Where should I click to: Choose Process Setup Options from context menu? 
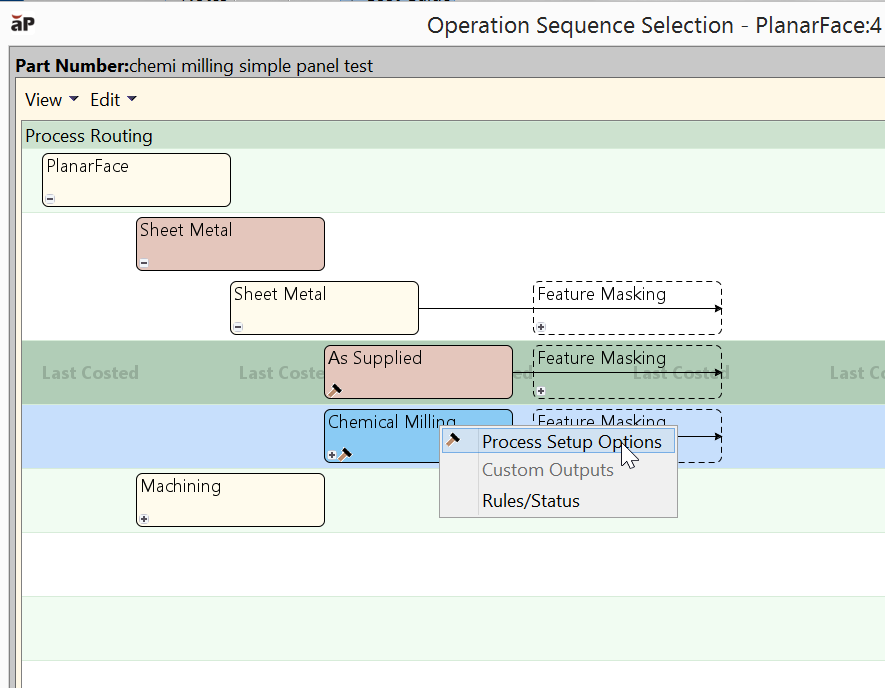[x=571, y=442]
